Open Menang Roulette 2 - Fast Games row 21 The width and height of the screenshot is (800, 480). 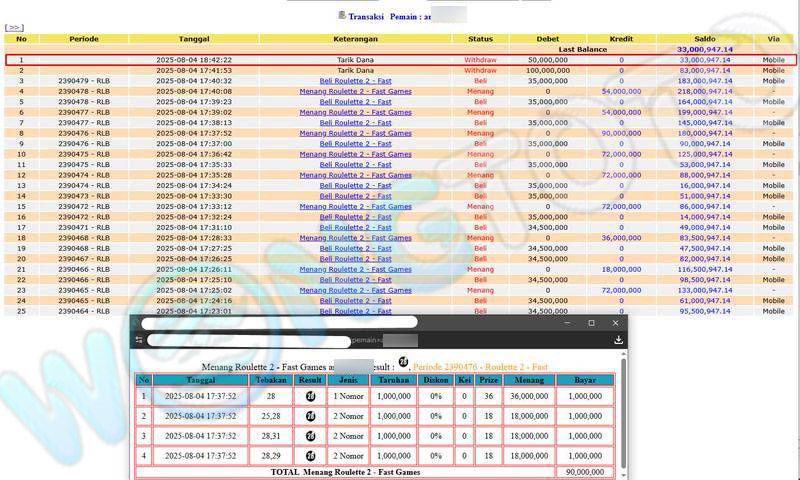[x=356, y=269]
